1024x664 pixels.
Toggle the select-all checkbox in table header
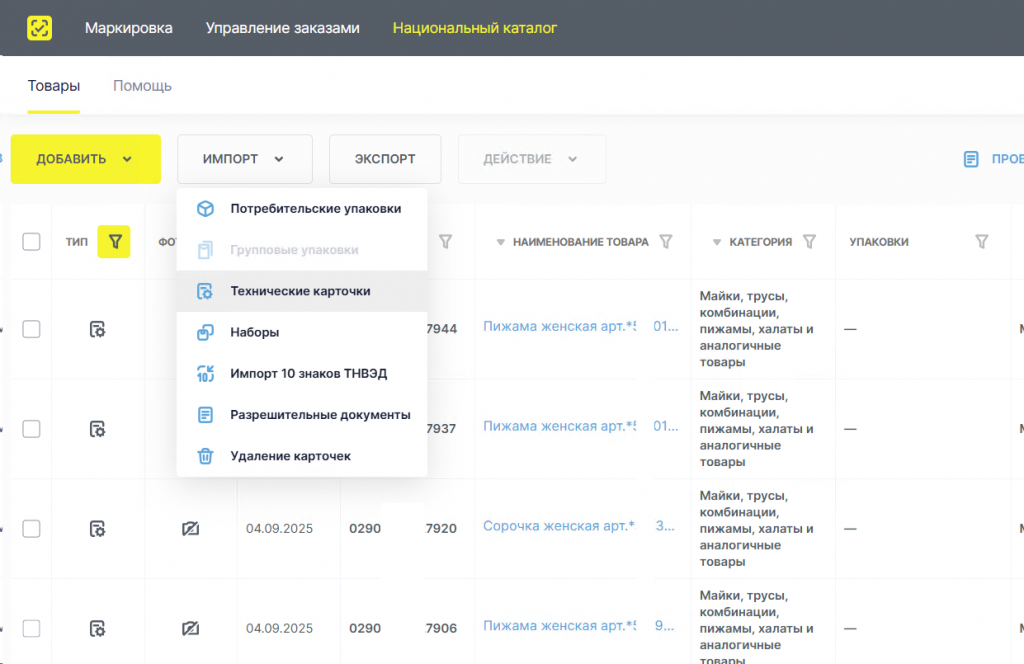point(31,241)
